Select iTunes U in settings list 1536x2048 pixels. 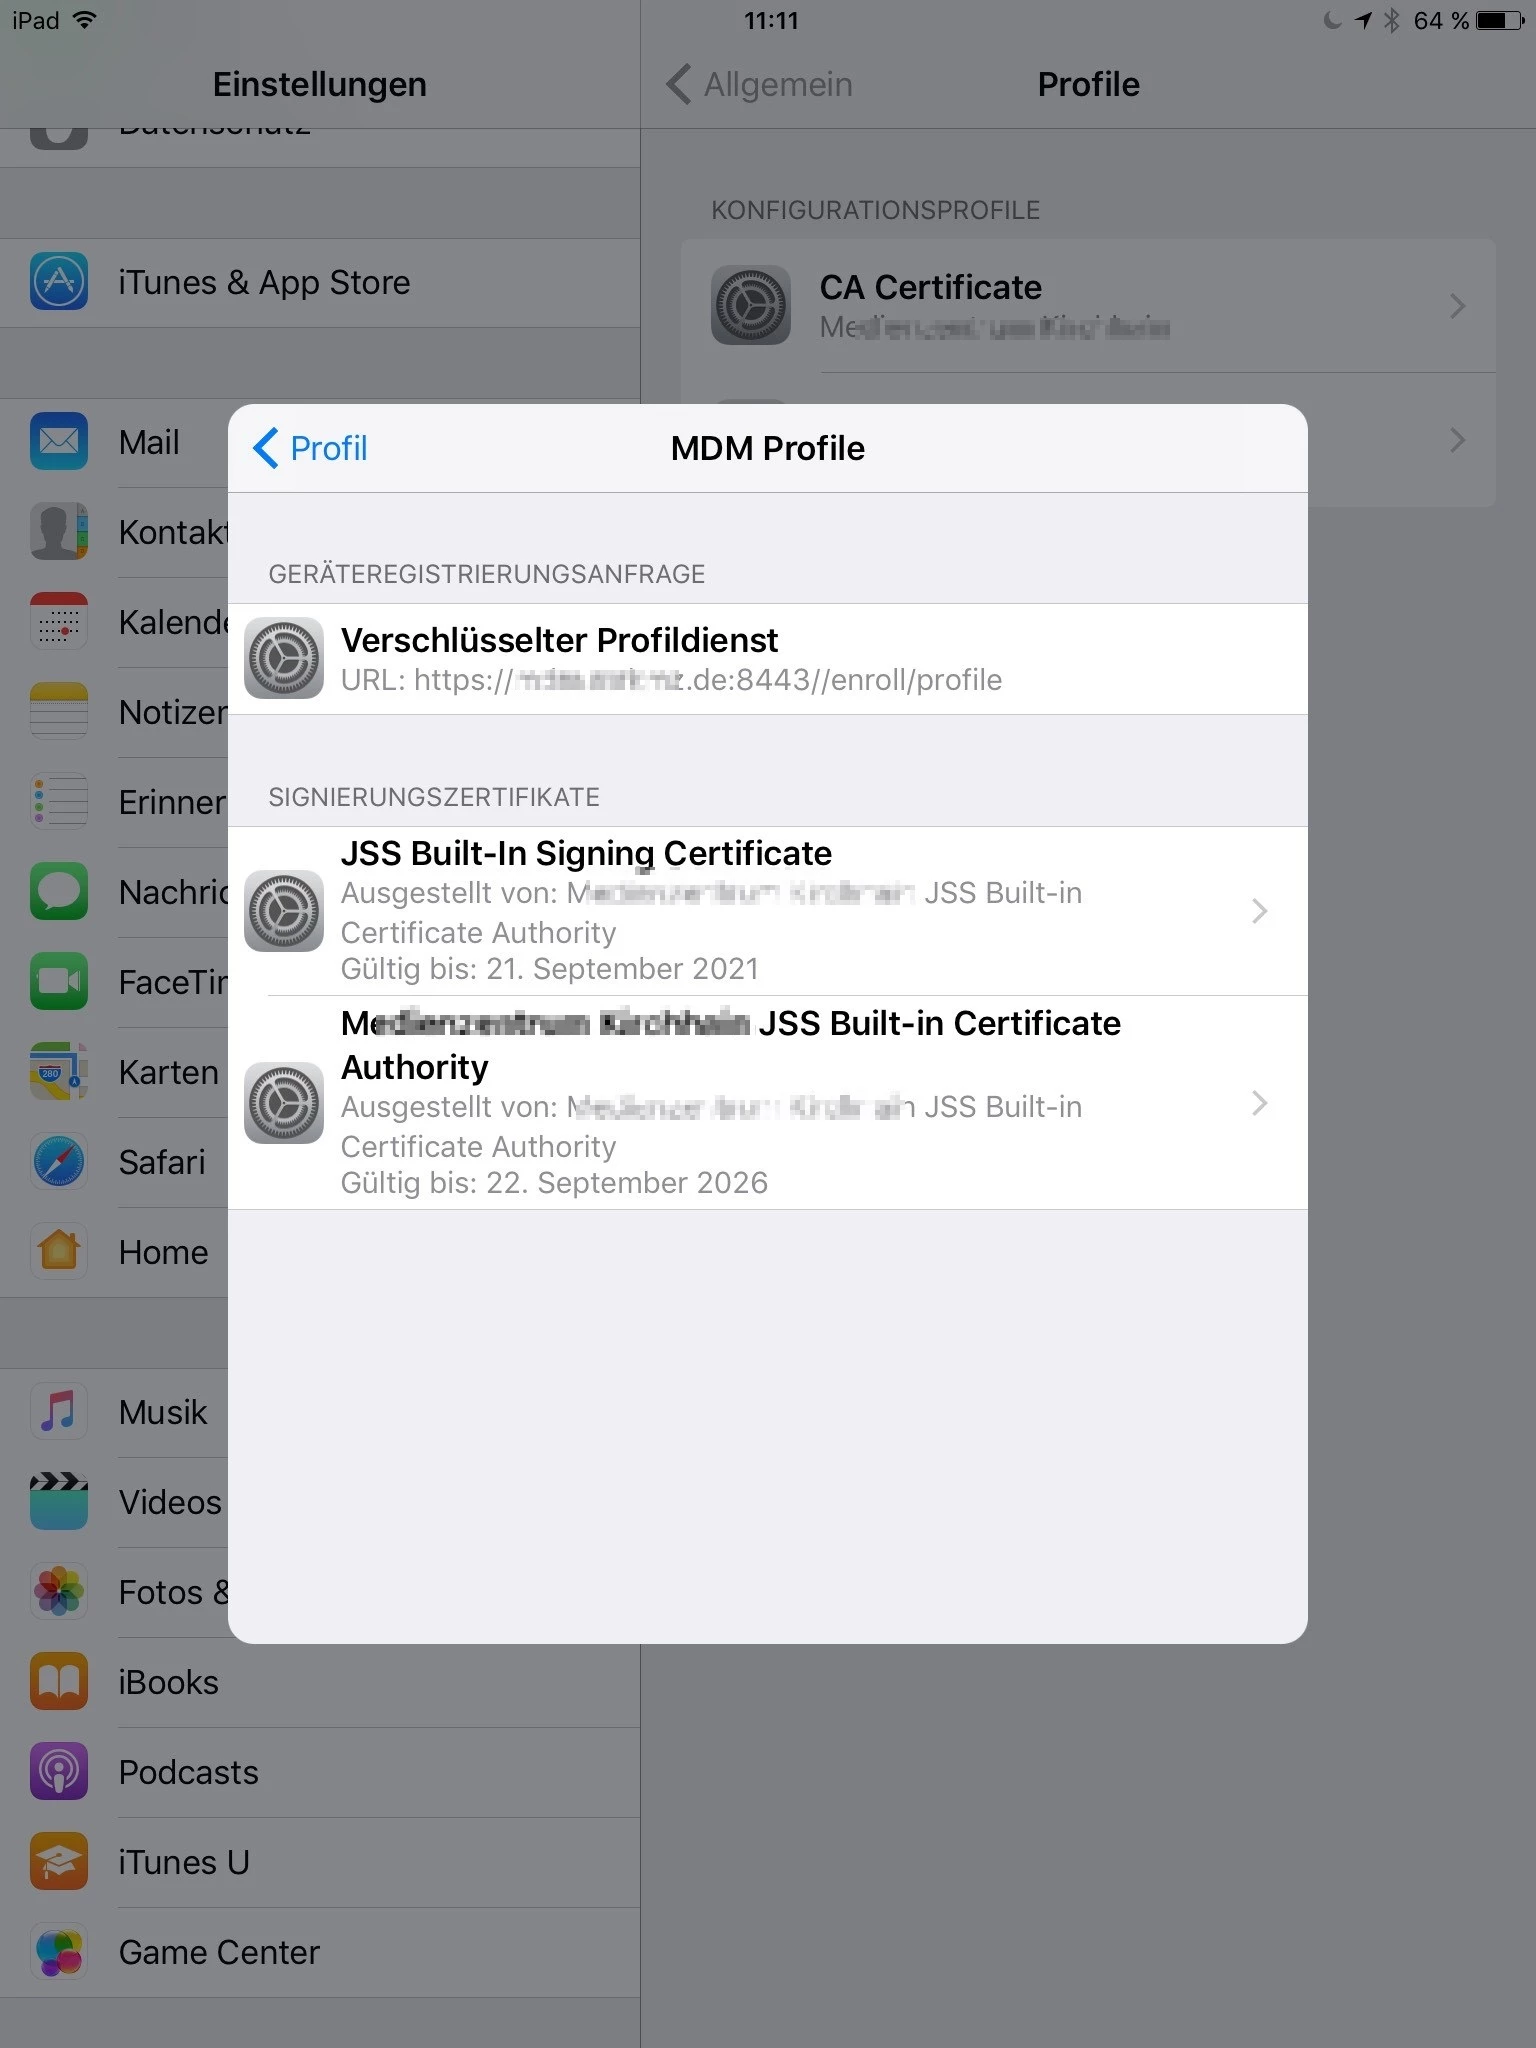click(x=320, y=1862)
